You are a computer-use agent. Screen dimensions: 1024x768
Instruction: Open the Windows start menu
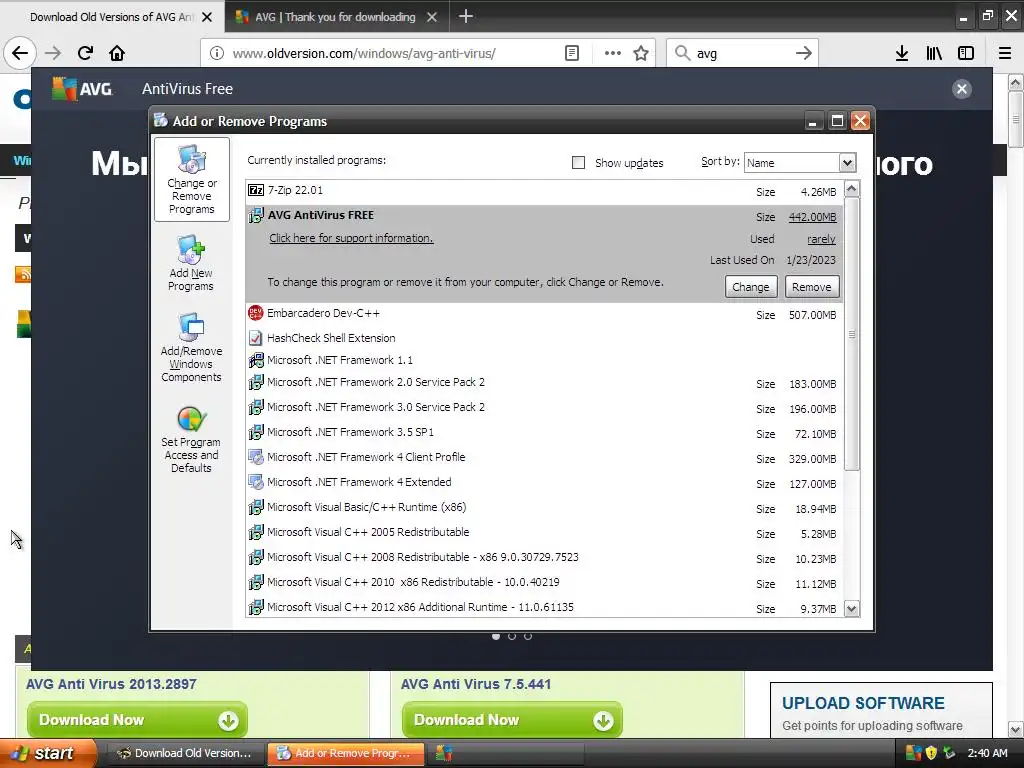tap(48, 753)
